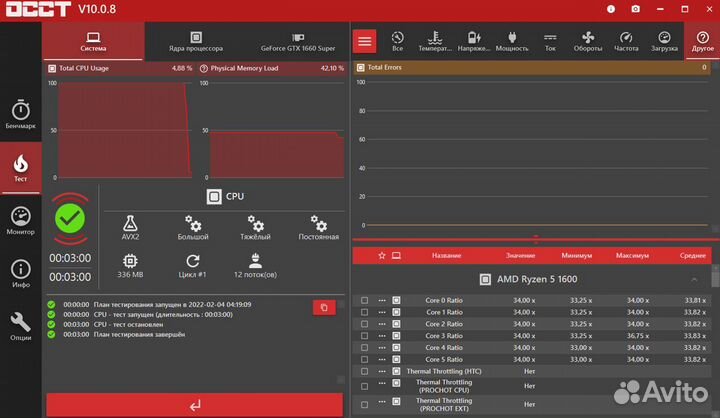Click the green checkmark test status button

coord(70,219)
